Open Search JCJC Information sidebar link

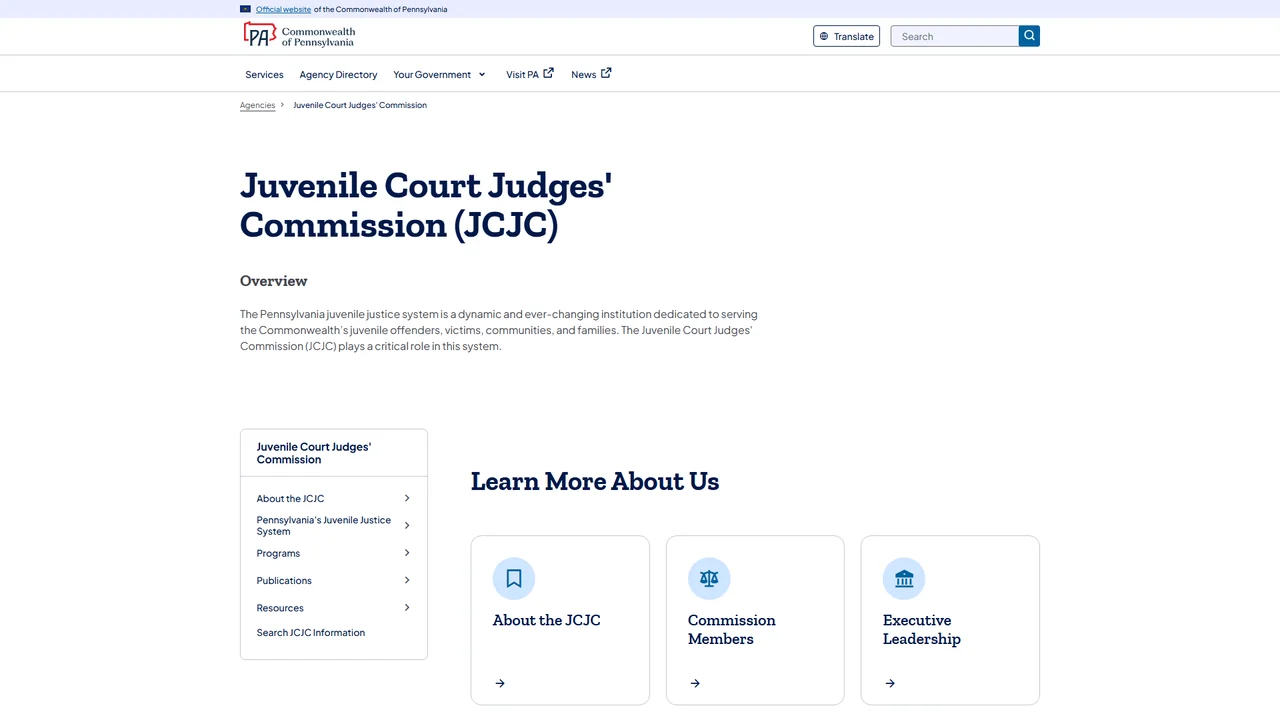[310, 633]
